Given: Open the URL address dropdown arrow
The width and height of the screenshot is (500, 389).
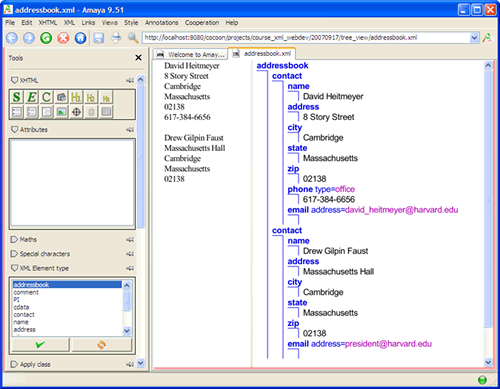Looking at the screenshot, I should [x=474, y=38].
